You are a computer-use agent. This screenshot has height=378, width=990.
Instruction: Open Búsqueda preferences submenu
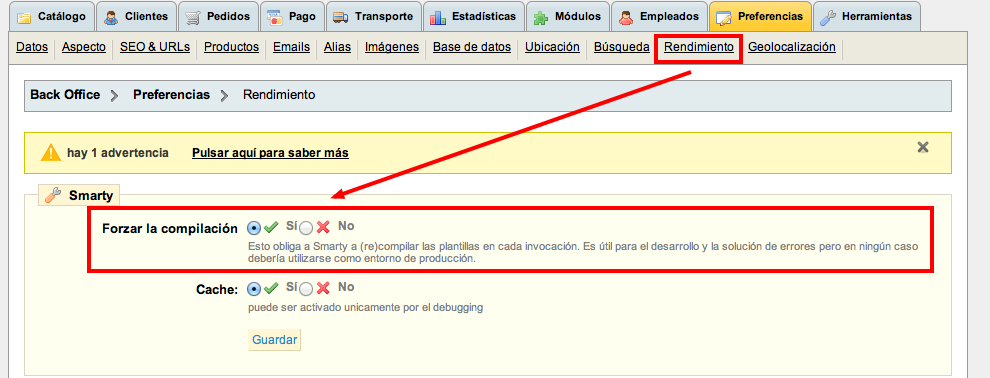[622, 47]
